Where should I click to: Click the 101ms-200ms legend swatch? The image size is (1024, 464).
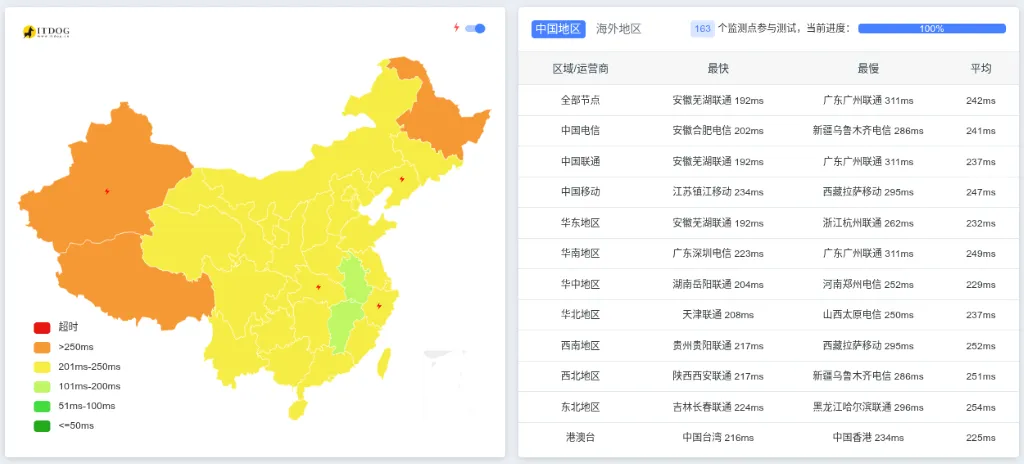pyautogui.click(x=42, y=386)
